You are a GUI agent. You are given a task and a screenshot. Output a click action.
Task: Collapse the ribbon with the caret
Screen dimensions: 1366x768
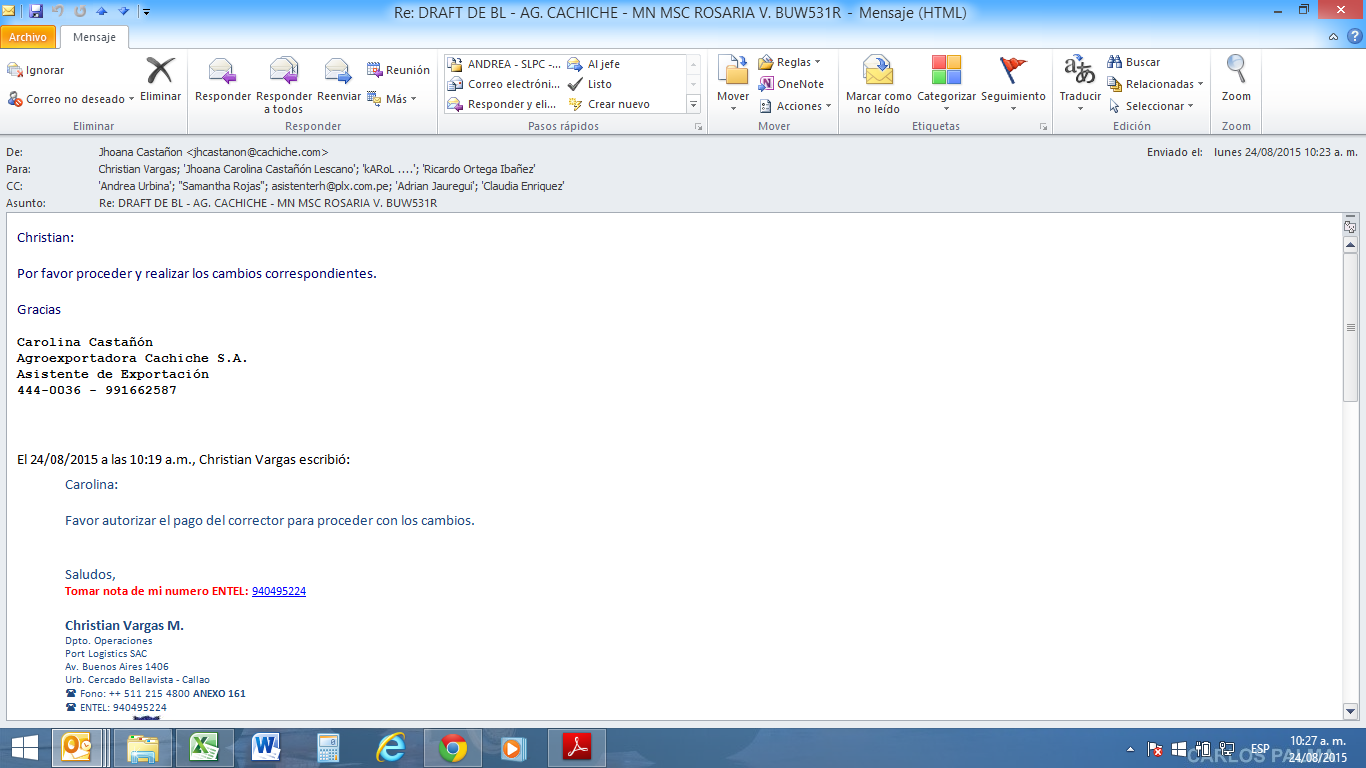coord(1333,37)
